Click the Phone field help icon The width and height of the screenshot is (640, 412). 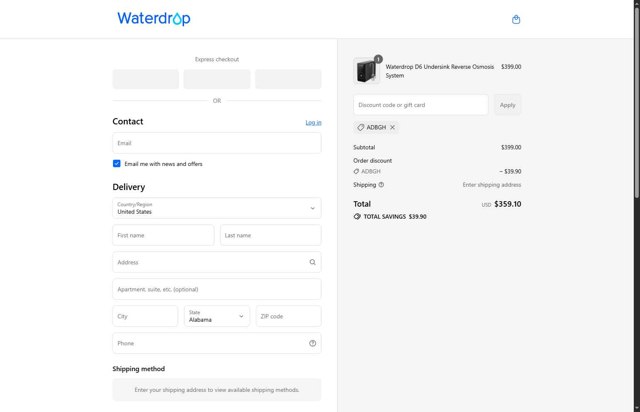[x=312, y=343]
